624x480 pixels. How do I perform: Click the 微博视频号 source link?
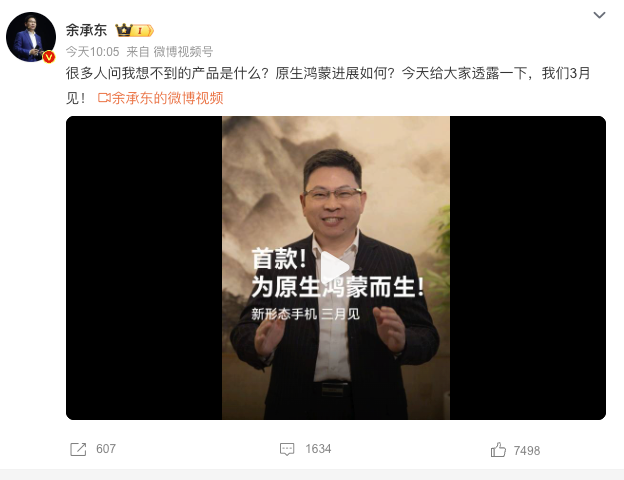(183, 52)
